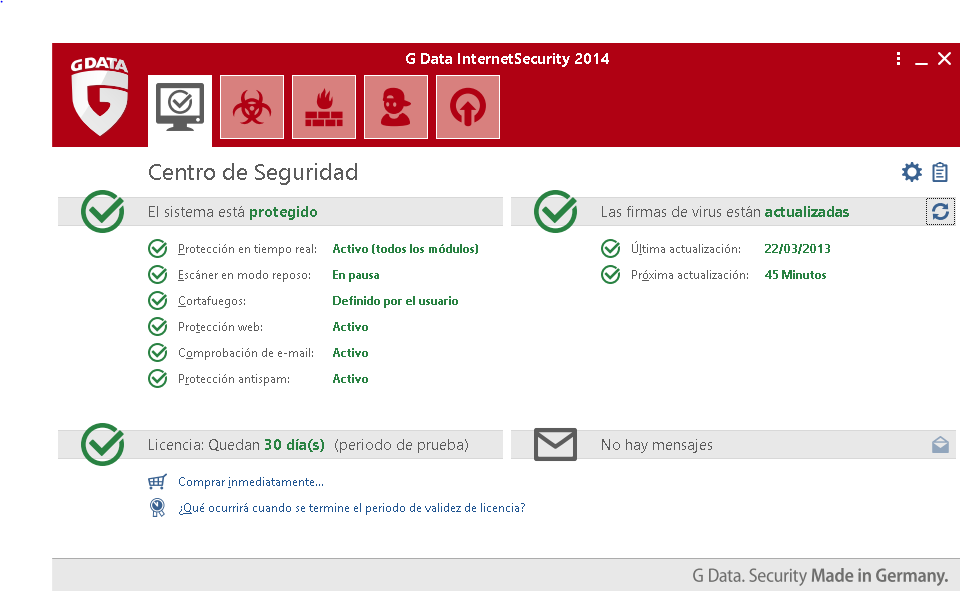Click Activo value for Protección antispam
Image resolution: width=960 pixels, height=591 pixels.
pos(350,379)
